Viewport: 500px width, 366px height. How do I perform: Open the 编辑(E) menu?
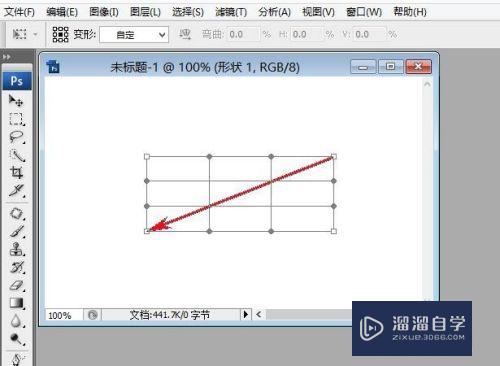click(x=62, y=12)
